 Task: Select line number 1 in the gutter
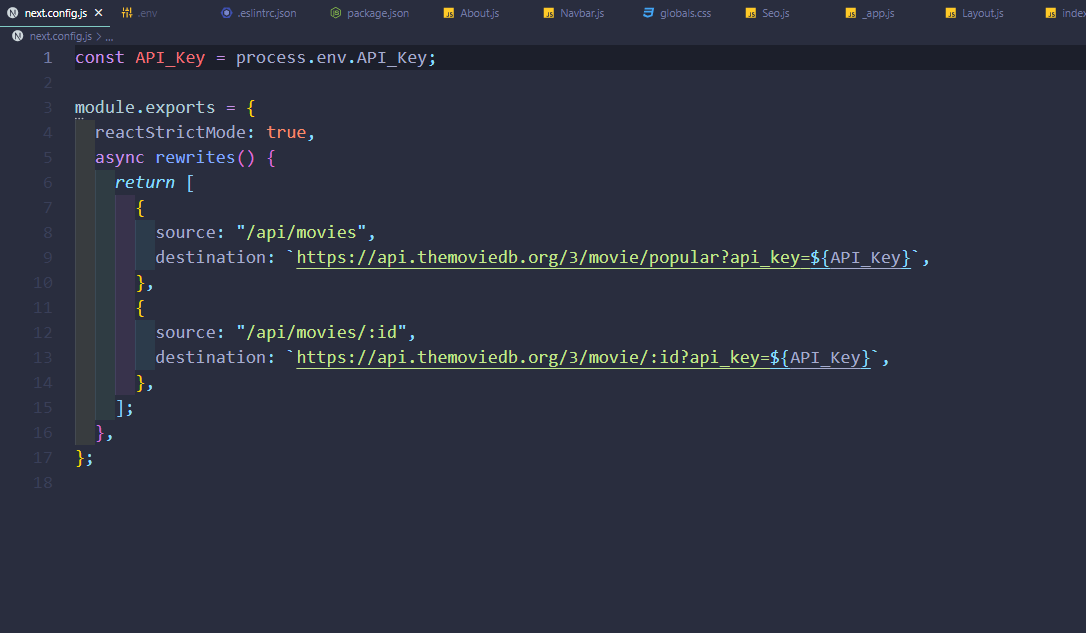click(x=48, y=57)
